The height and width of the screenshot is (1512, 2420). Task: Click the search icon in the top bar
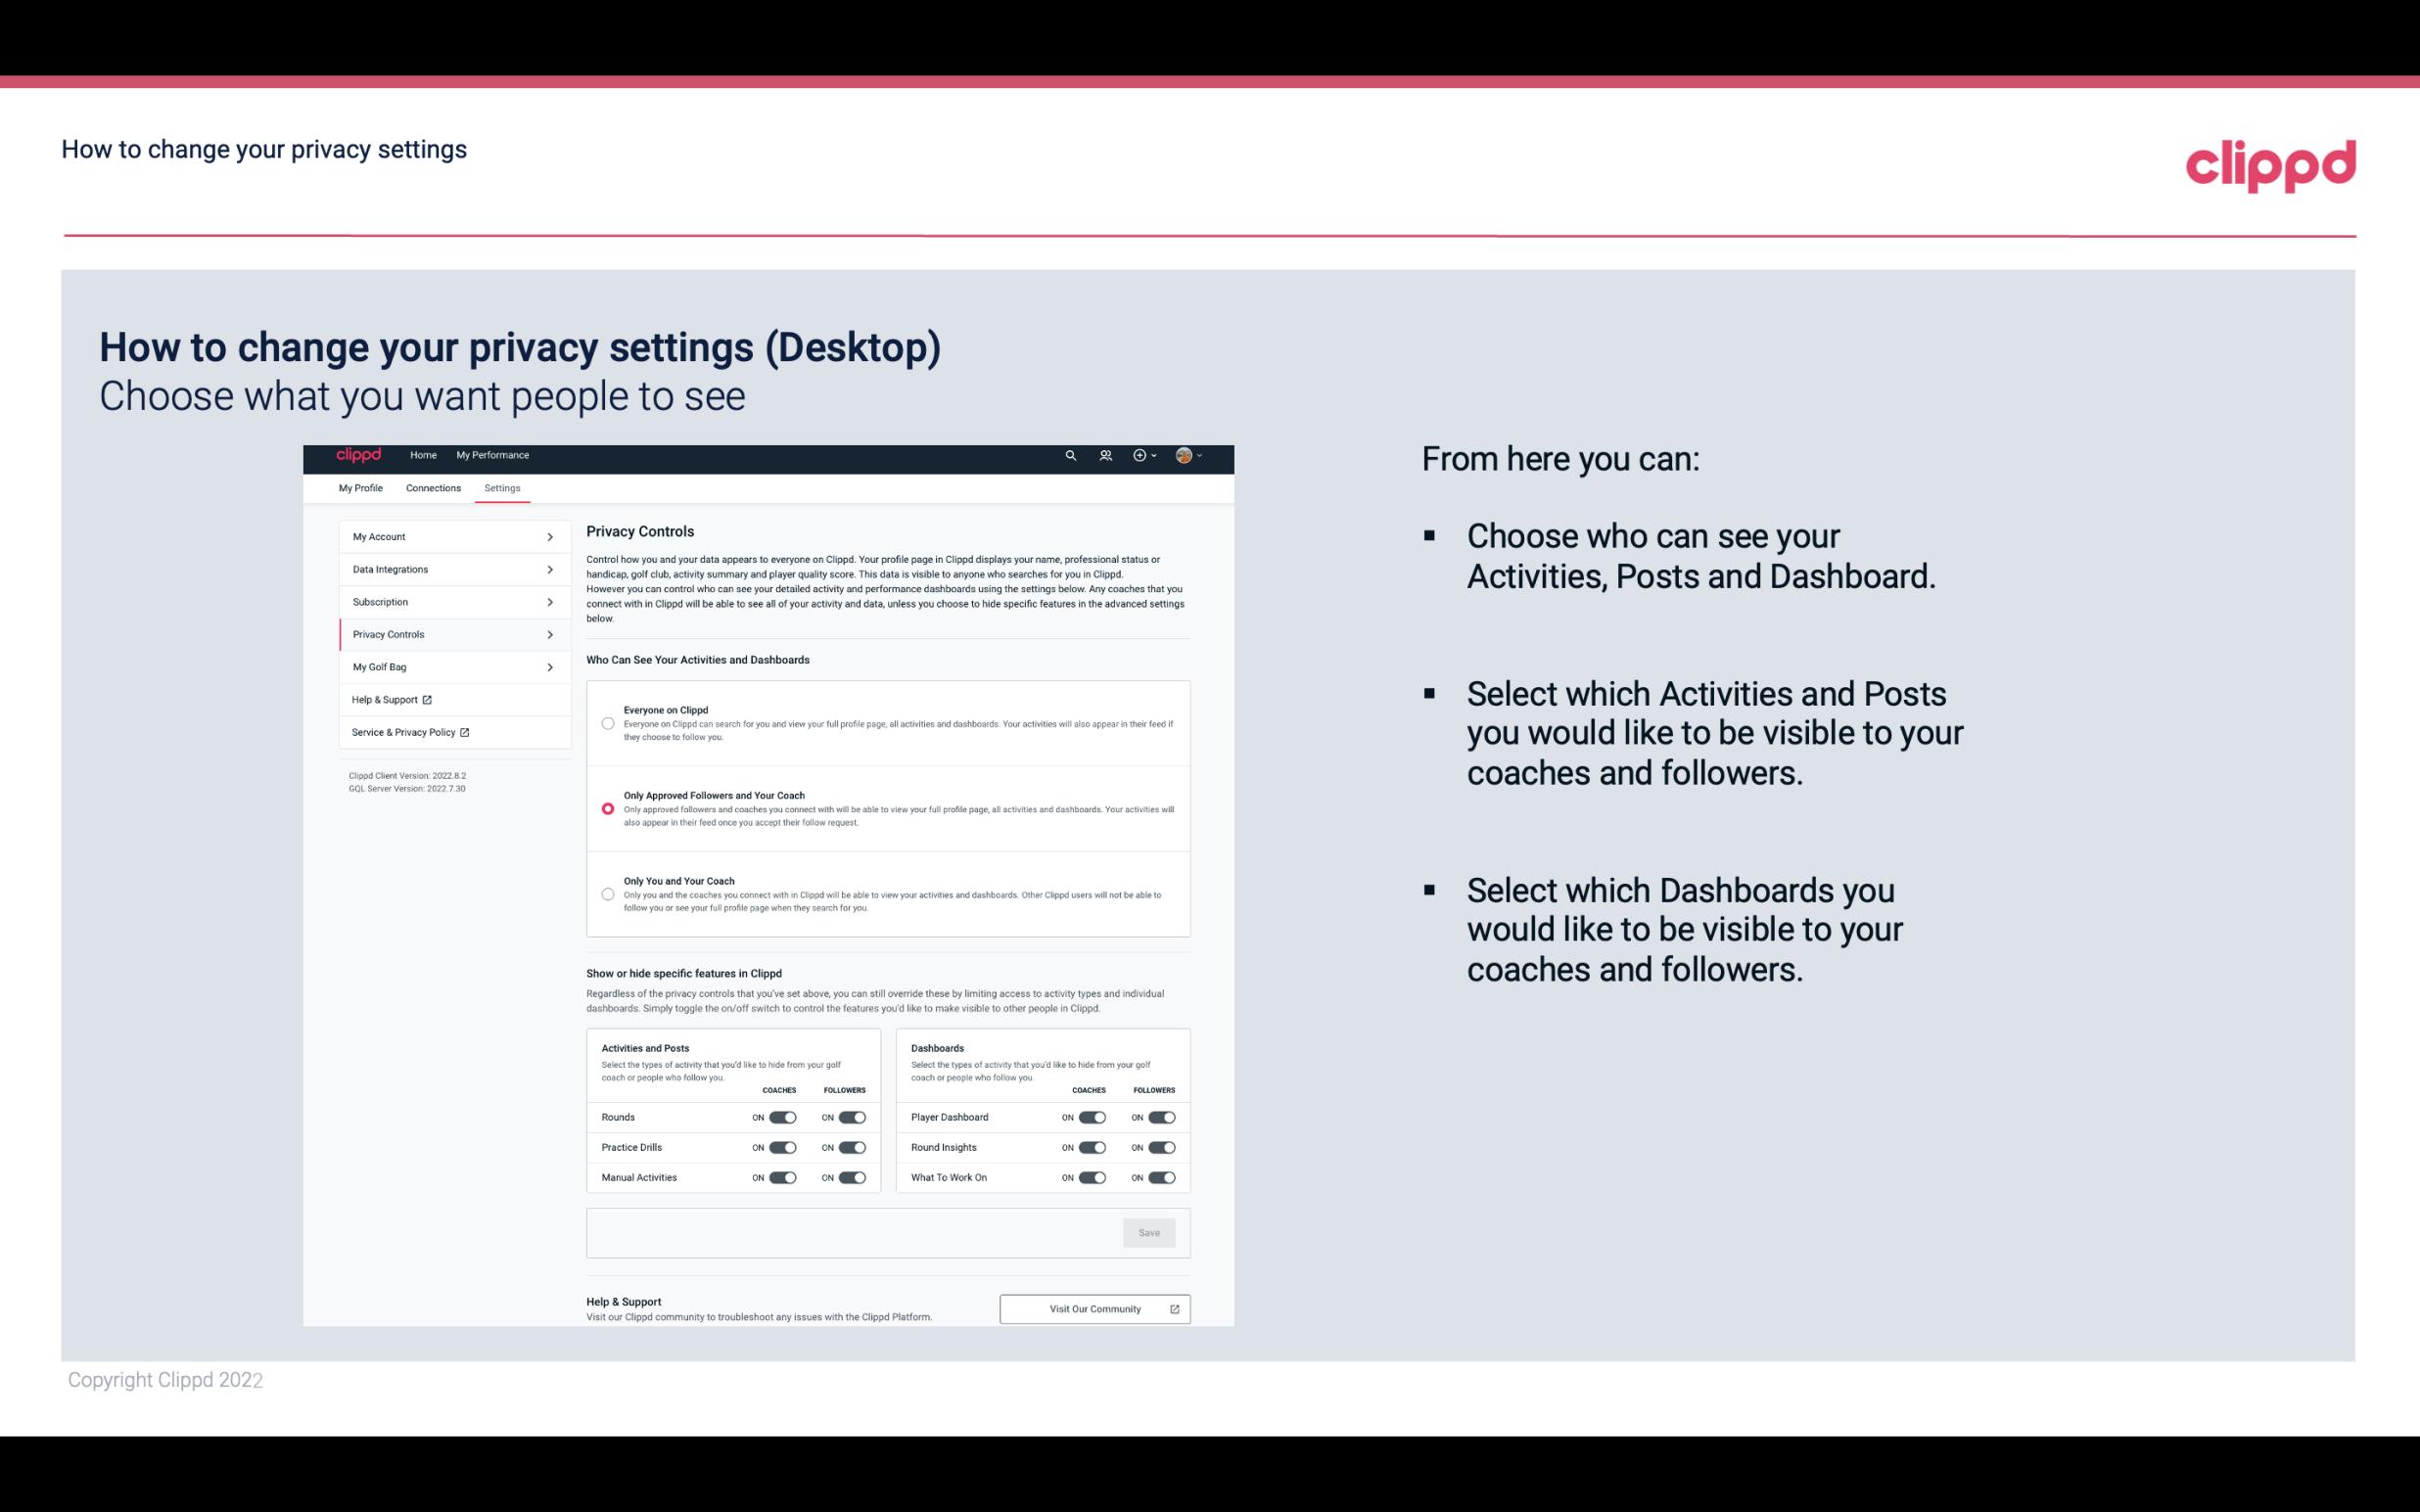coord(1070,456)
